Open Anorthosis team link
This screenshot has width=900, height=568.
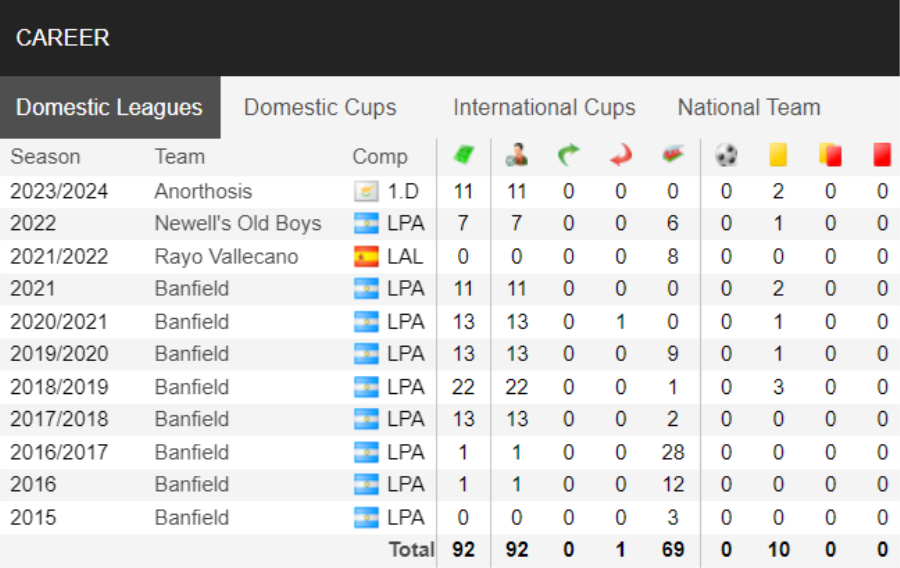[x=203, y=191]
